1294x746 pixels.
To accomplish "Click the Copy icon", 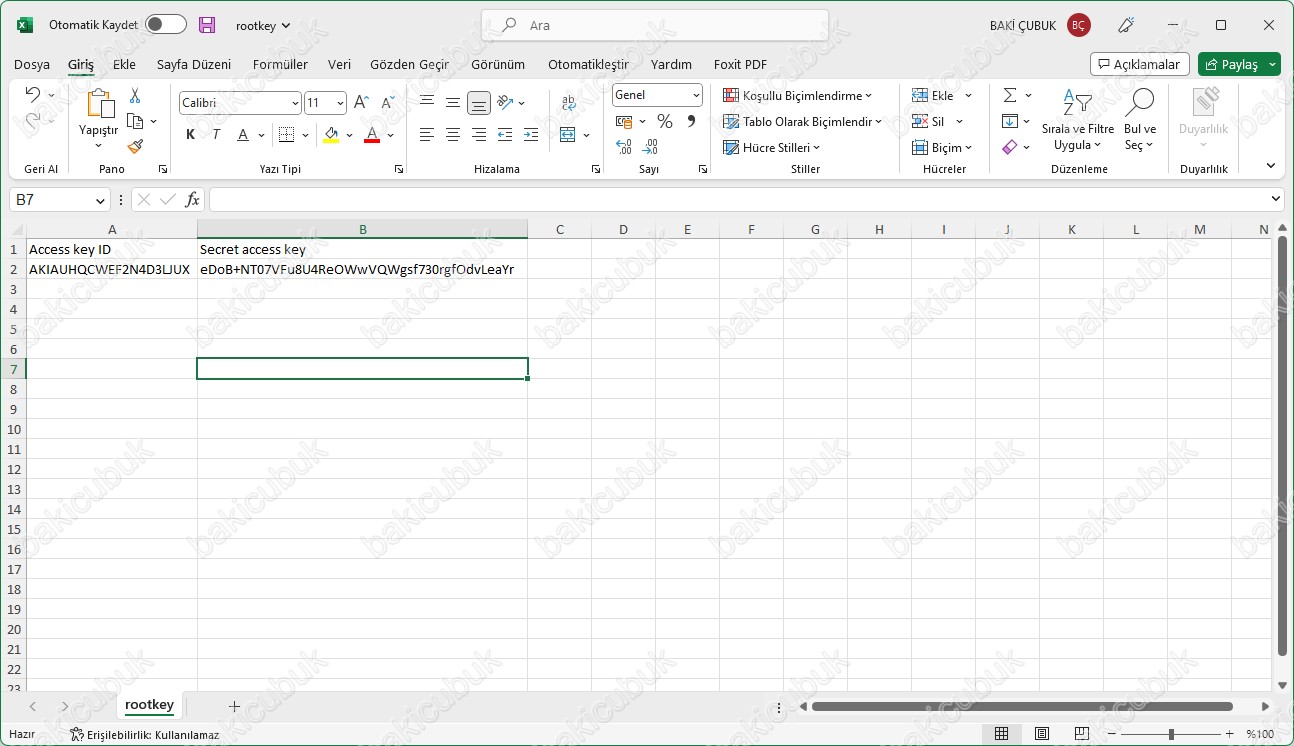I will click(x=135, y=121).
